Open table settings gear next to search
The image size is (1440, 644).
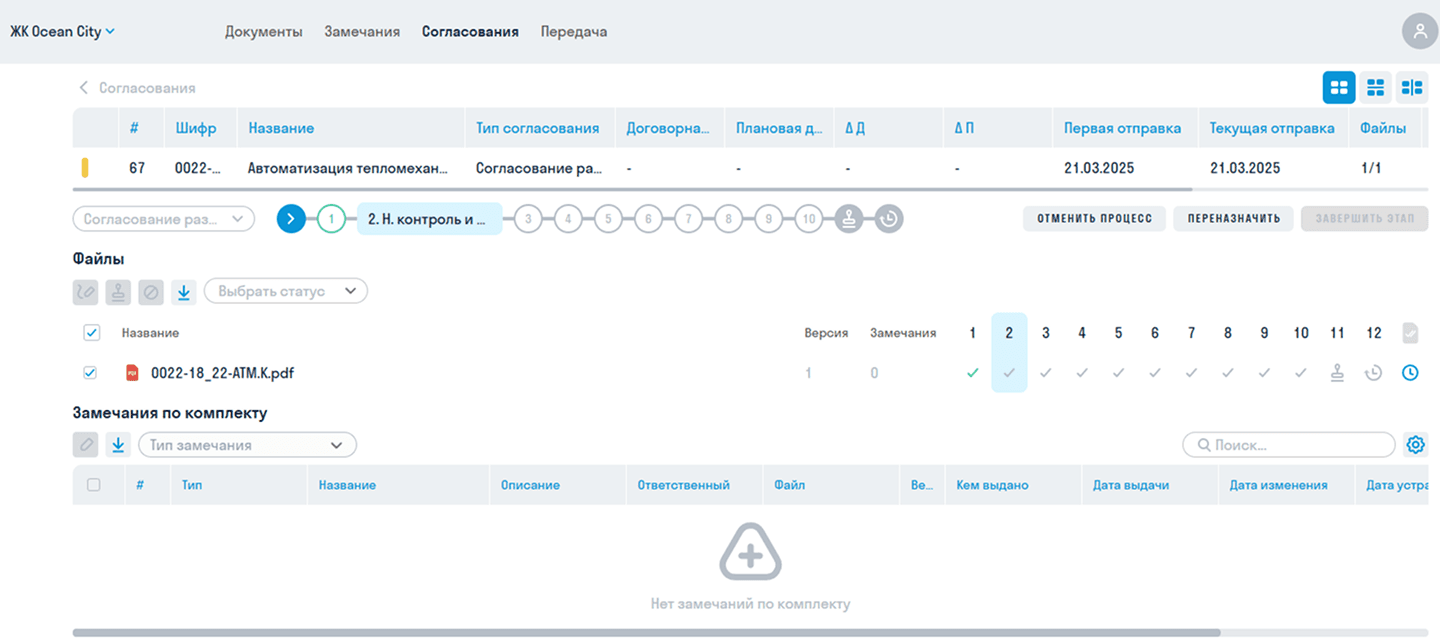(1415, 445)
